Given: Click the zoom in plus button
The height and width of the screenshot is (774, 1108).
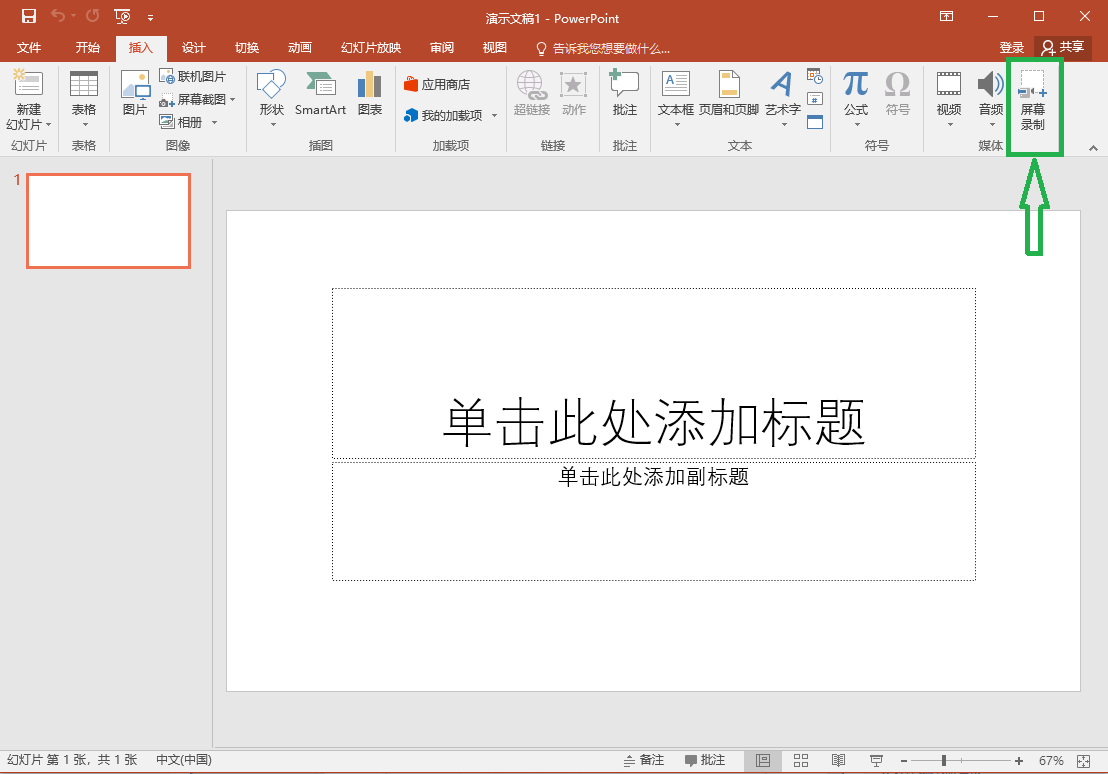Looking at the screenshot, I should tap(1019, 761).
